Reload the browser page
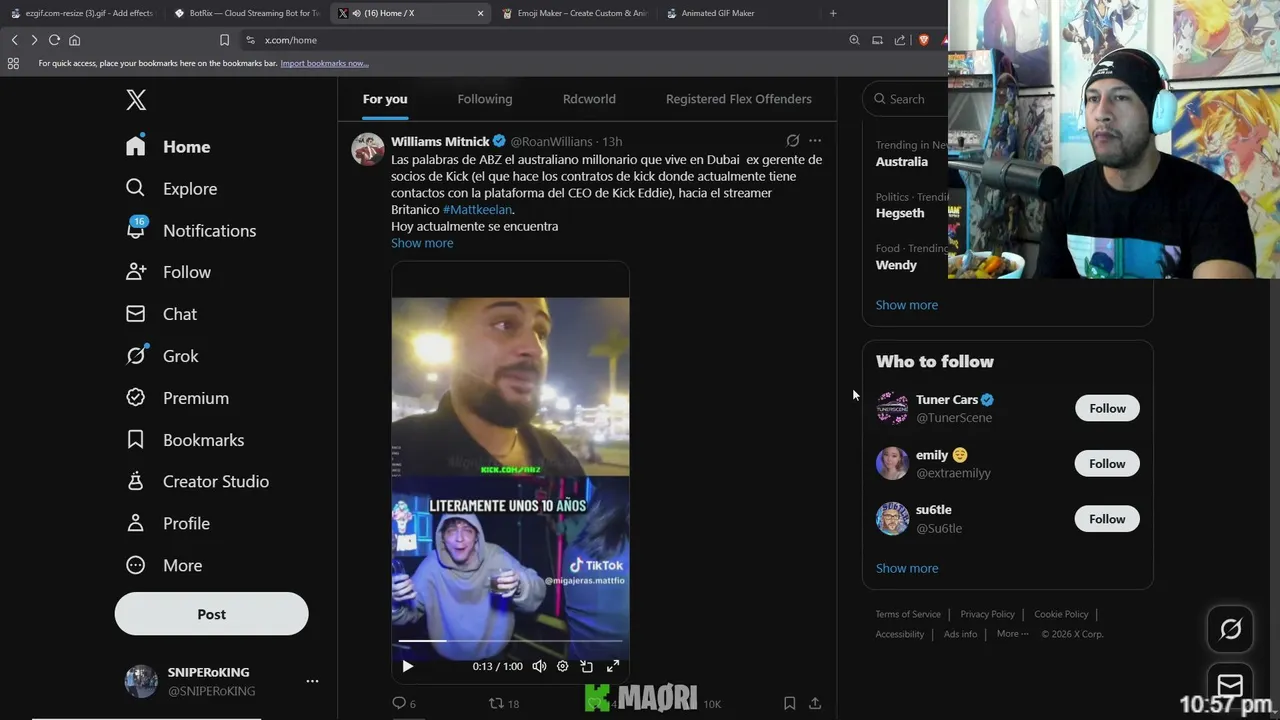Viewport: 1280px width, 720px height. click(x=54, y=40)
